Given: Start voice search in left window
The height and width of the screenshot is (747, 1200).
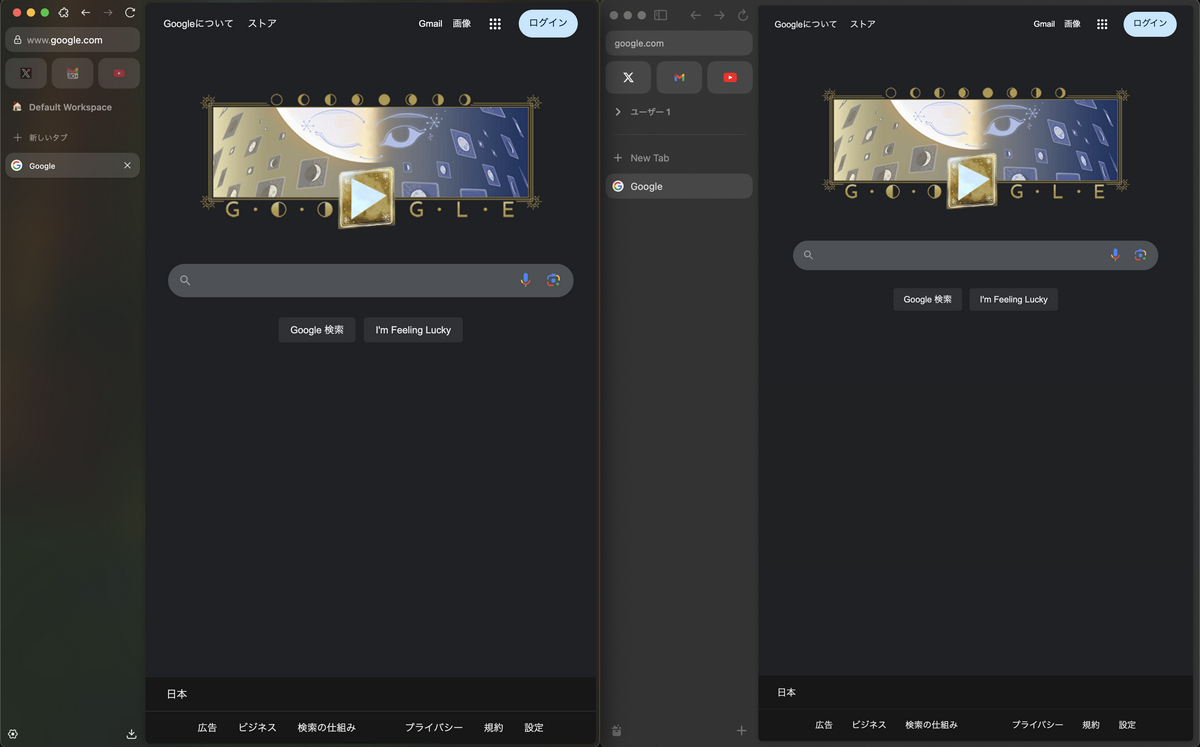Looking at the screenshot, I should (525, 280).
